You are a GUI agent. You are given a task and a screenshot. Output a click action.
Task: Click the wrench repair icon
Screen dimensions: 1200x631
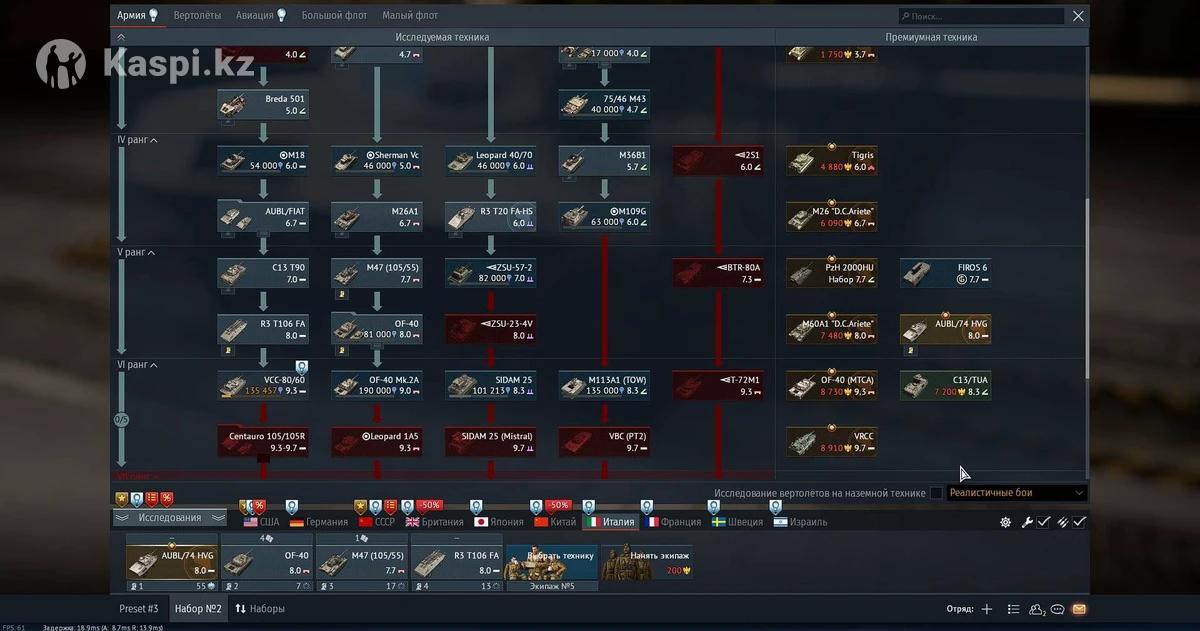[x=1027, y=522]
